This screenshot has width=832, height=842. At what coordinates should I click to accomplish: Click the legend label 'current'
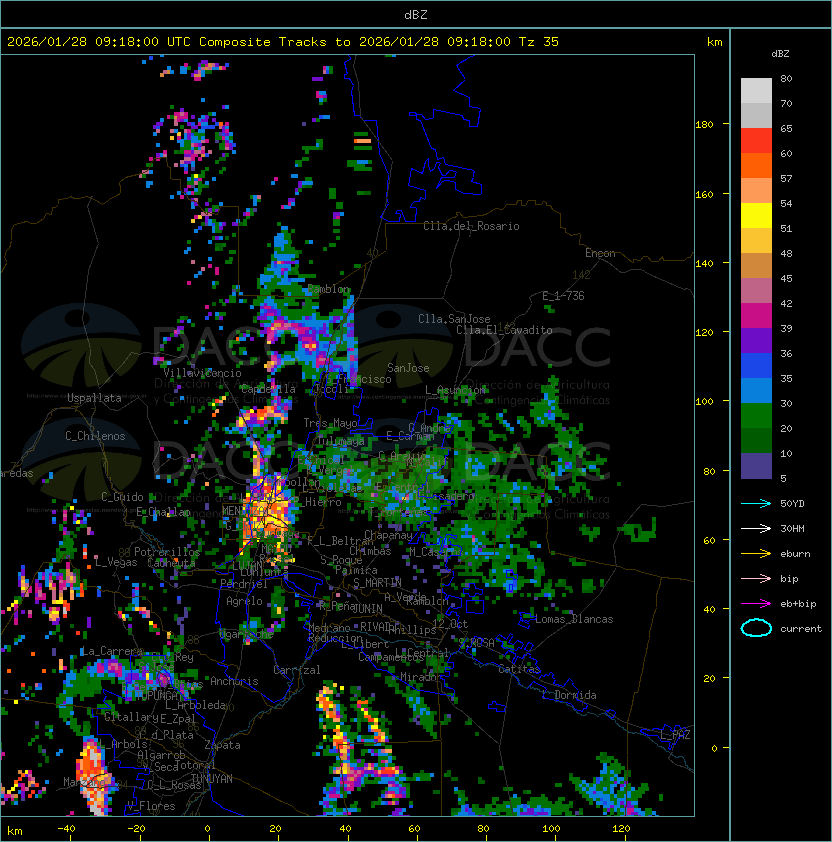pyautogui.click(x=801, y=629)
